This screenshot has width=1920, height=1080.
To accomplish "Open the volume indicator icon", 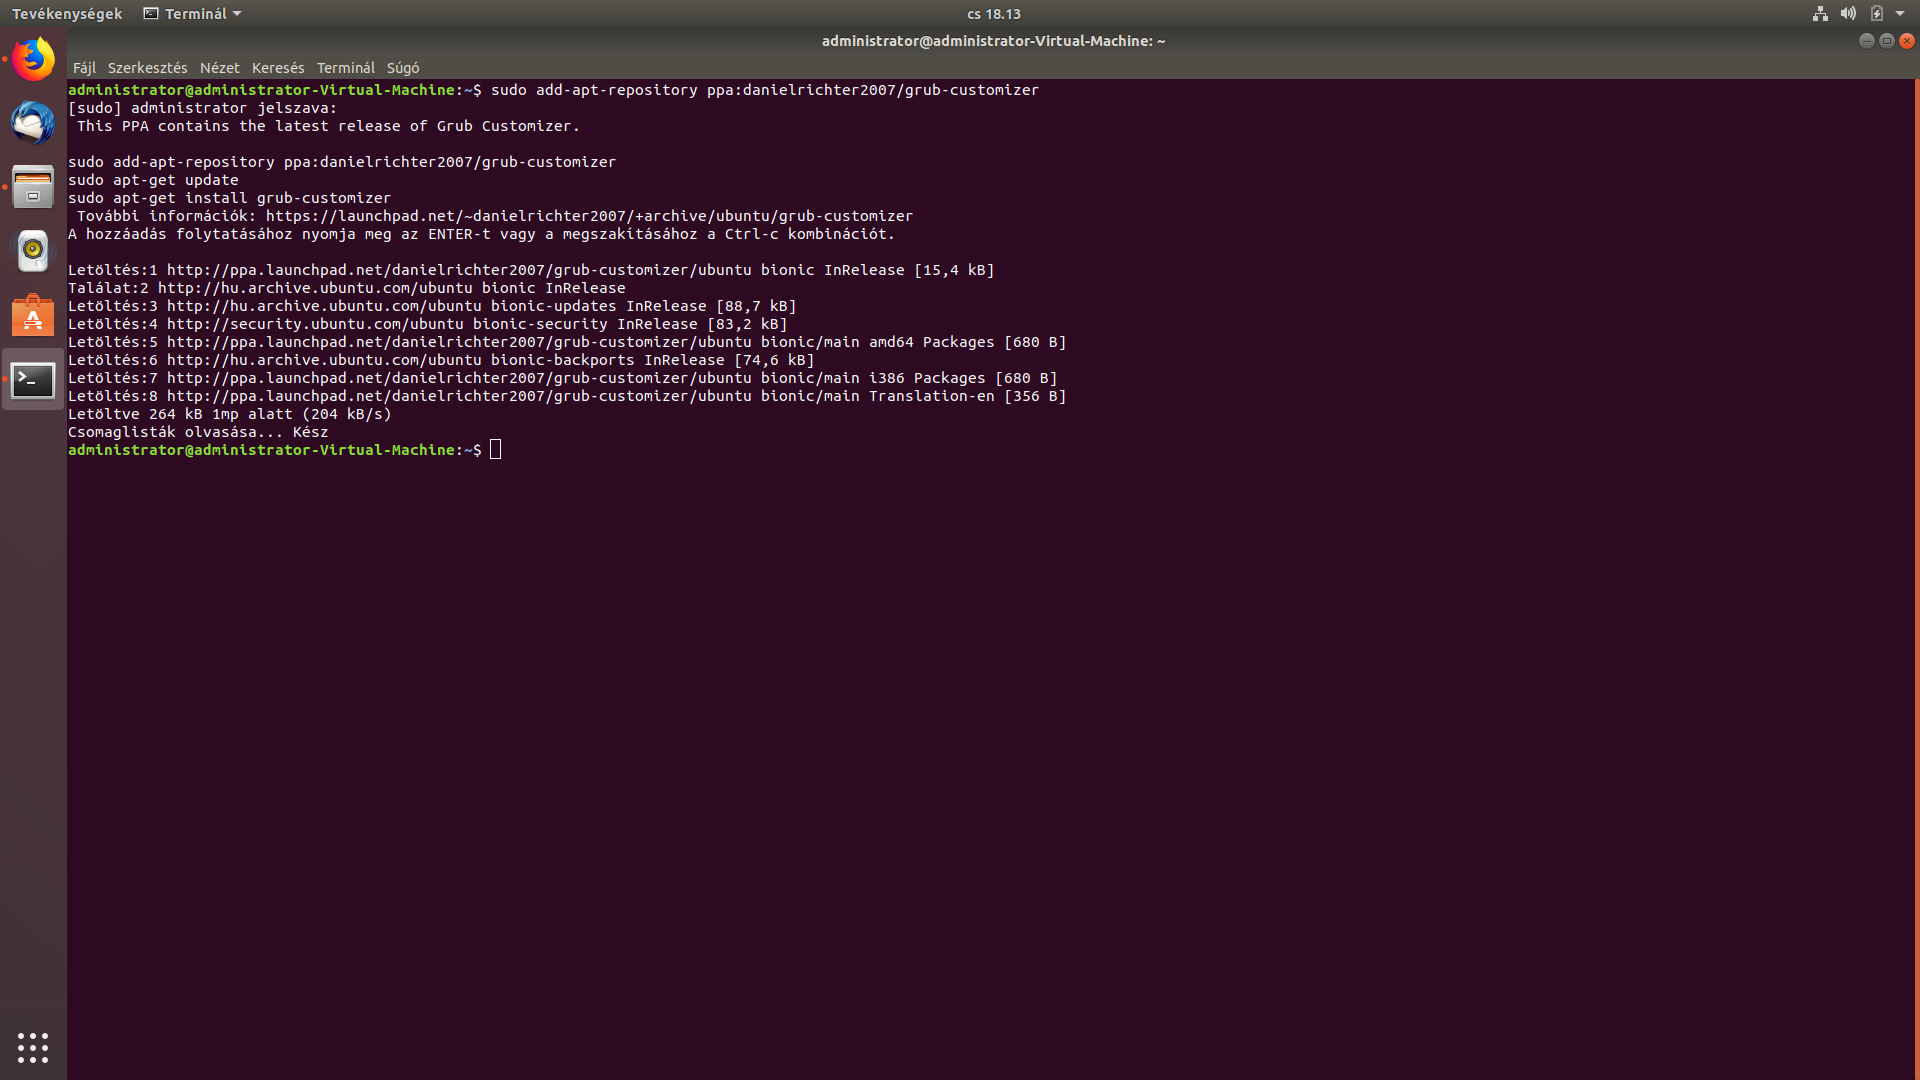I will pyautogui.click(x=1848, y=14).
